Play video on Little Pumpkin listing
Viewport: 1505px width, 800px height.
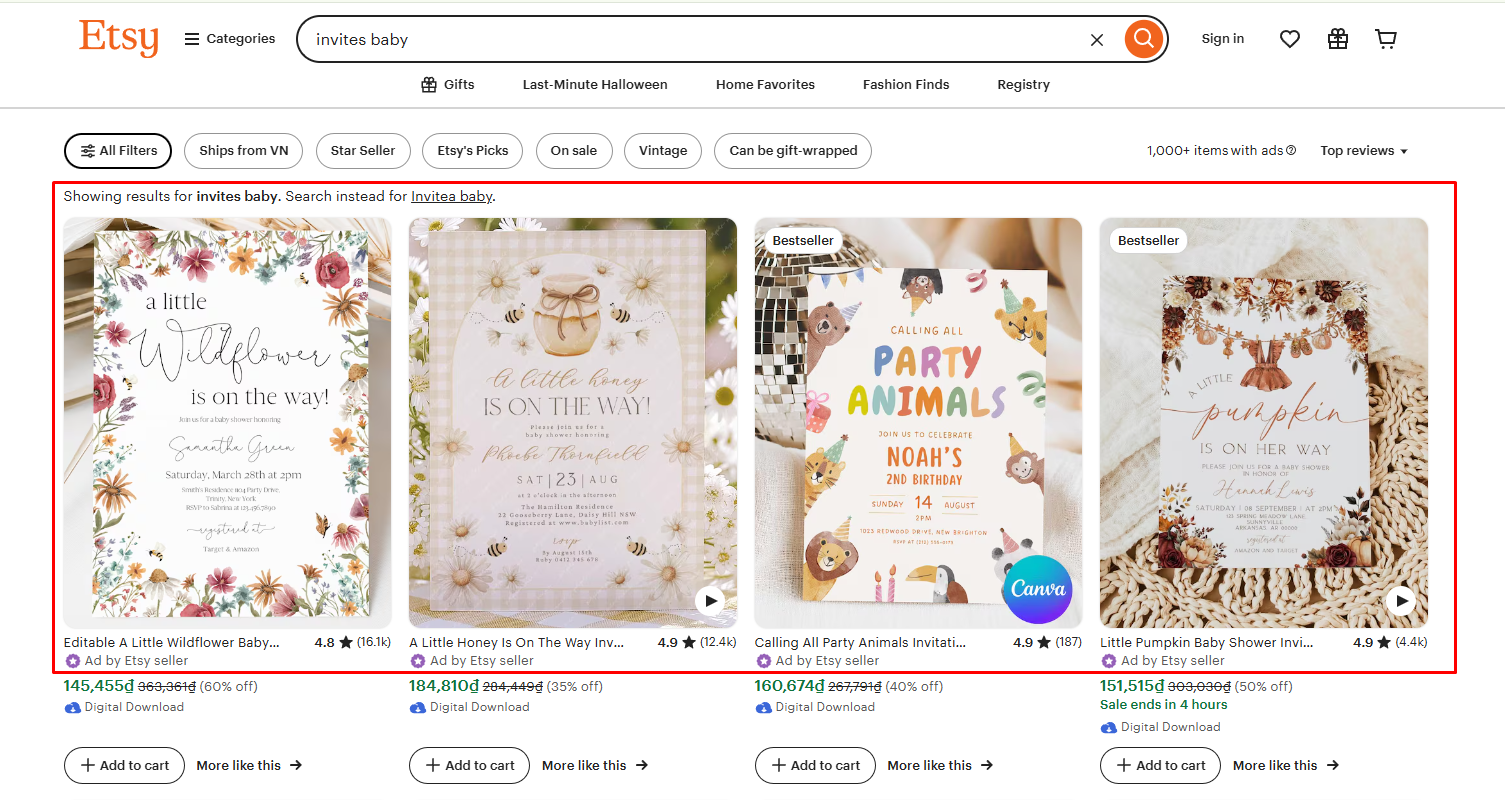1400,601
